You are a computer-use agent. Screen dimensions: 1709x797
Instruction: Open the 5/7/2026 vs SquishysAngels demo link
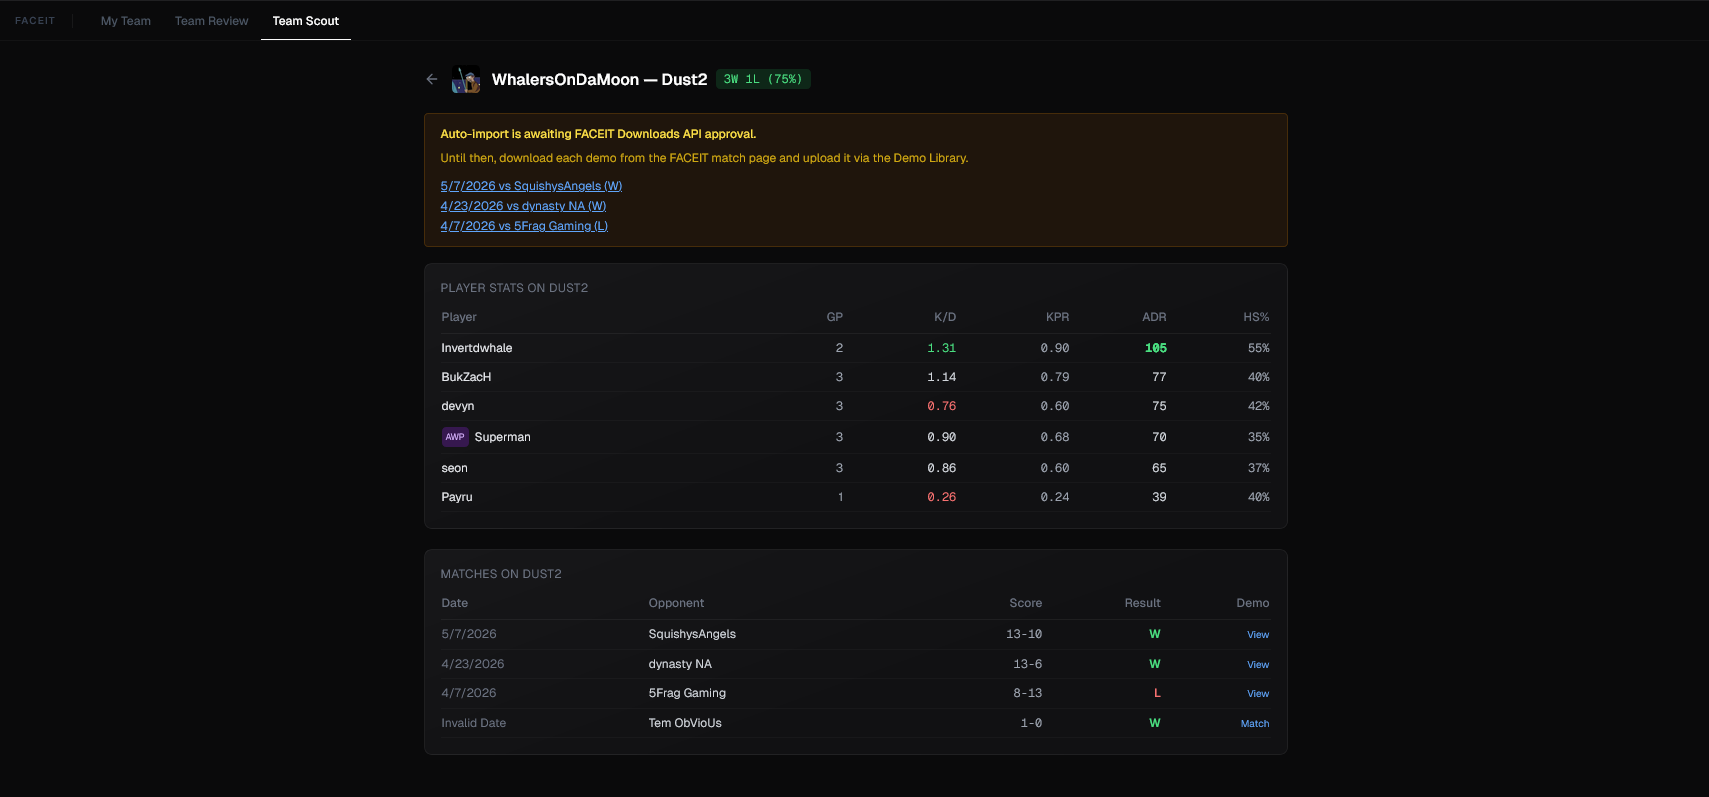click(x=531, y=186)
